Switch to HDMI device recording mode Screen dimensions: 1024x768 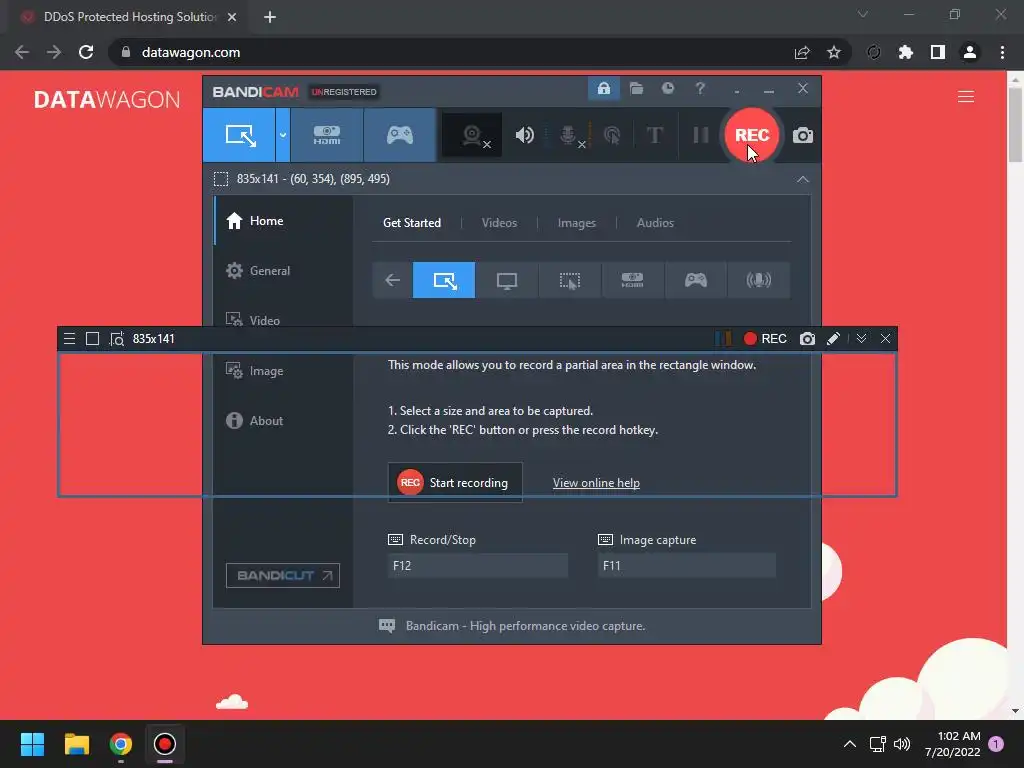point(327,135)
